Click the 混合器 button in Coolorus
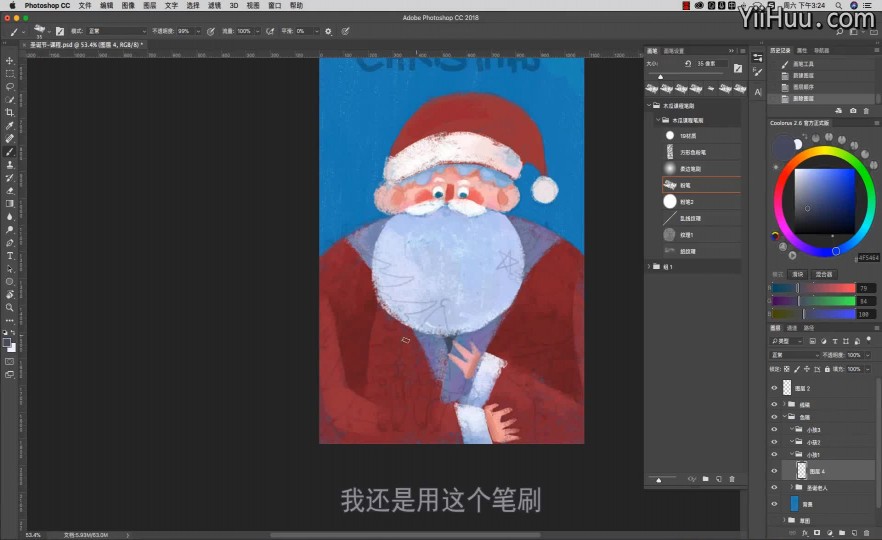The image size is (882, 540). pyautogui.click(x=824, y=274)
